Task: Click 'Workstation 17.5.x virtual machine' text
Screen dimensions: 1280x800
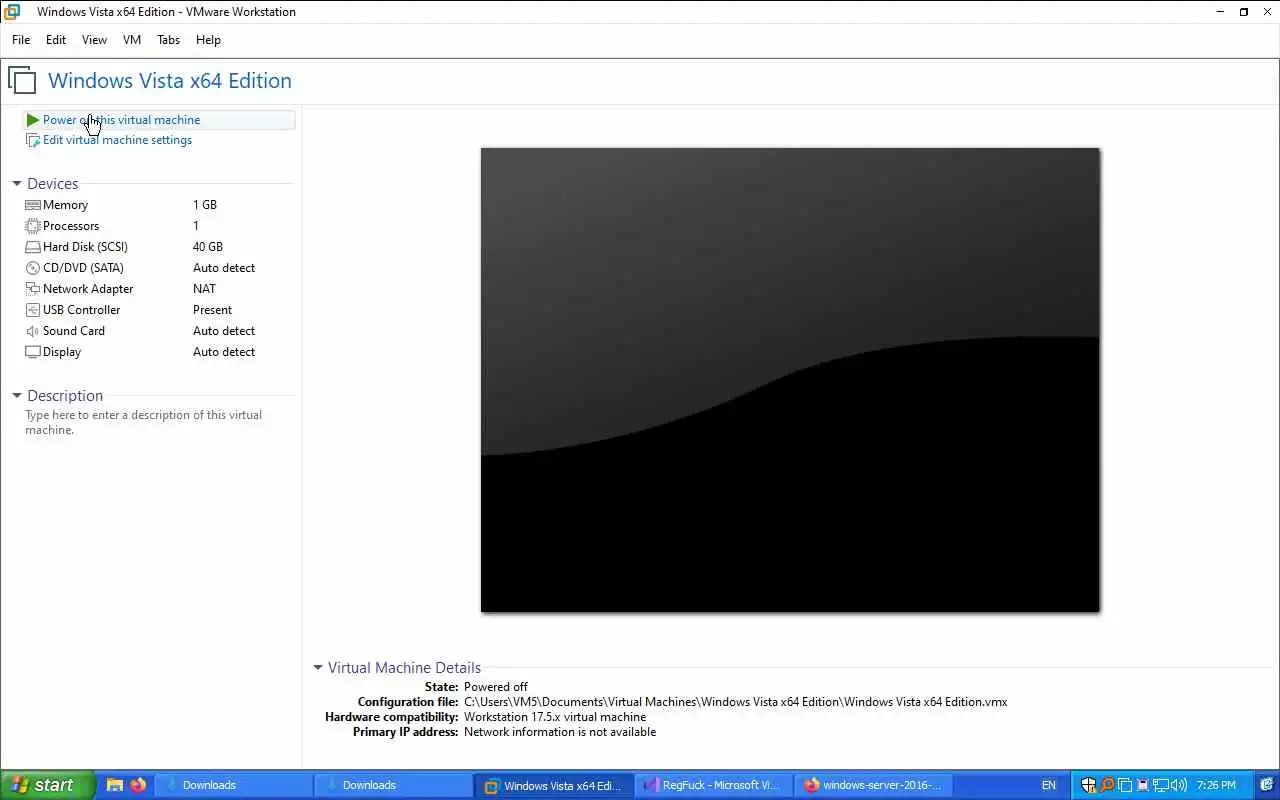Action: (555, 717)
